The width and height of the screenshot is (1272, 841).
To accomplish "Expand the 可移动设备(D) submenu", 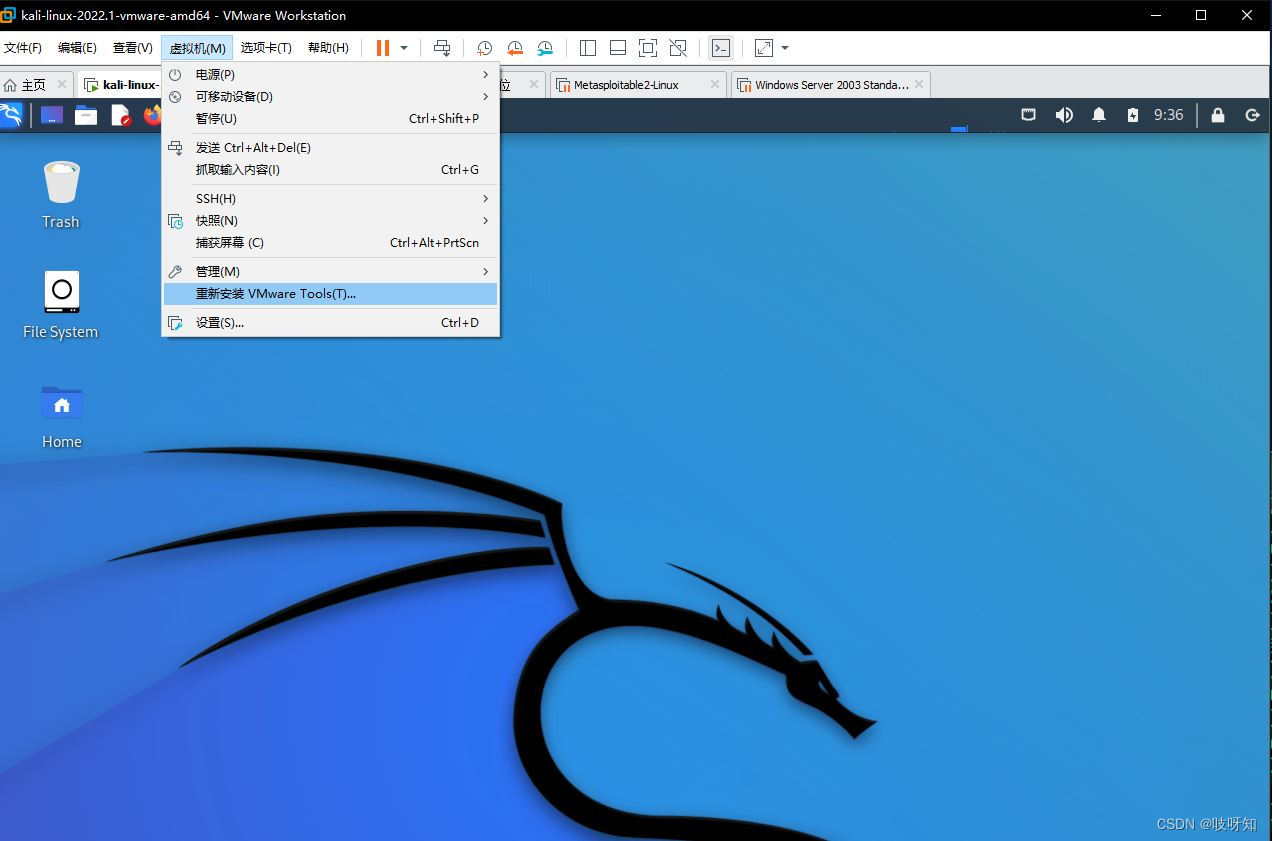I will click(x=330, y=97).
